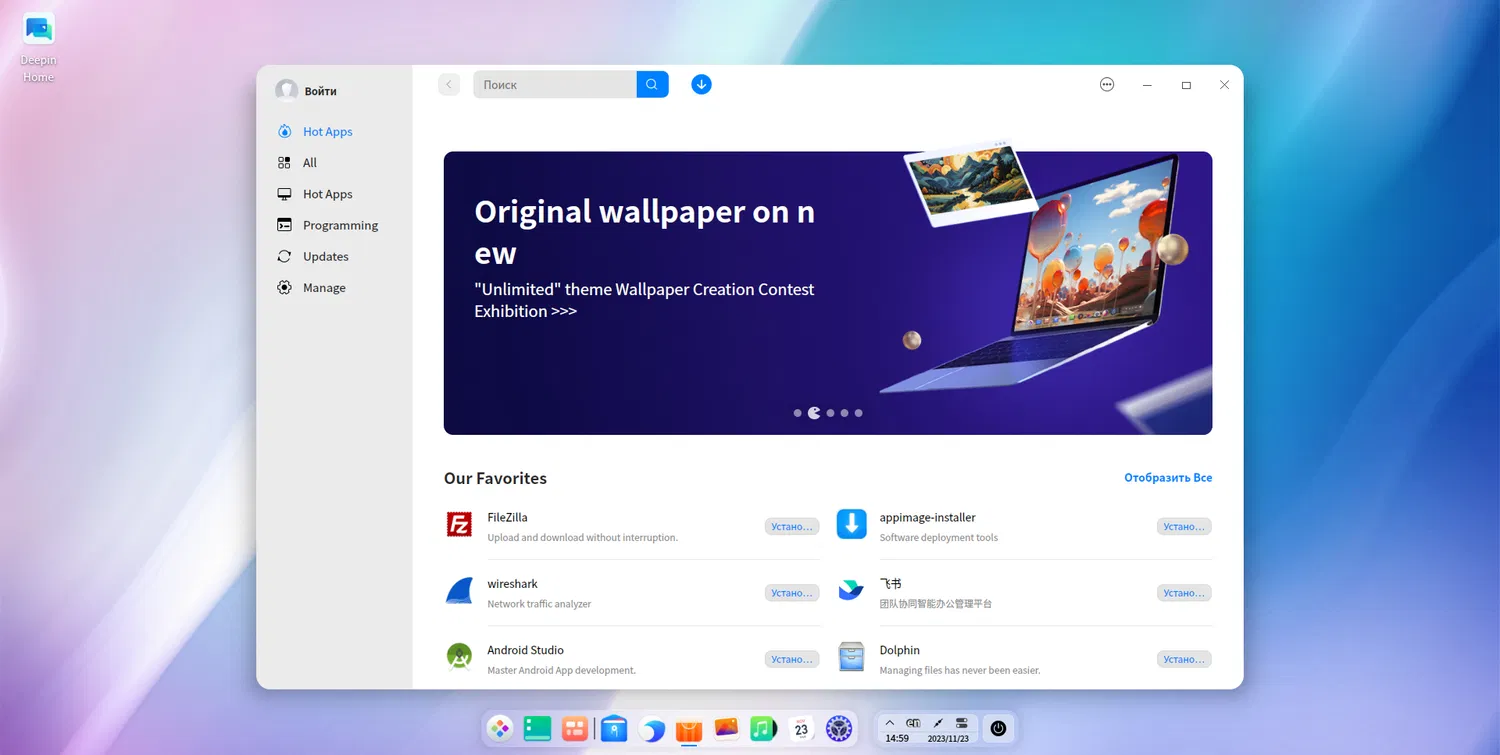This screenshot has width=1500, height=755.
Task: Click the 'Software deployment tools' description
Action: (x=939, y=538)
